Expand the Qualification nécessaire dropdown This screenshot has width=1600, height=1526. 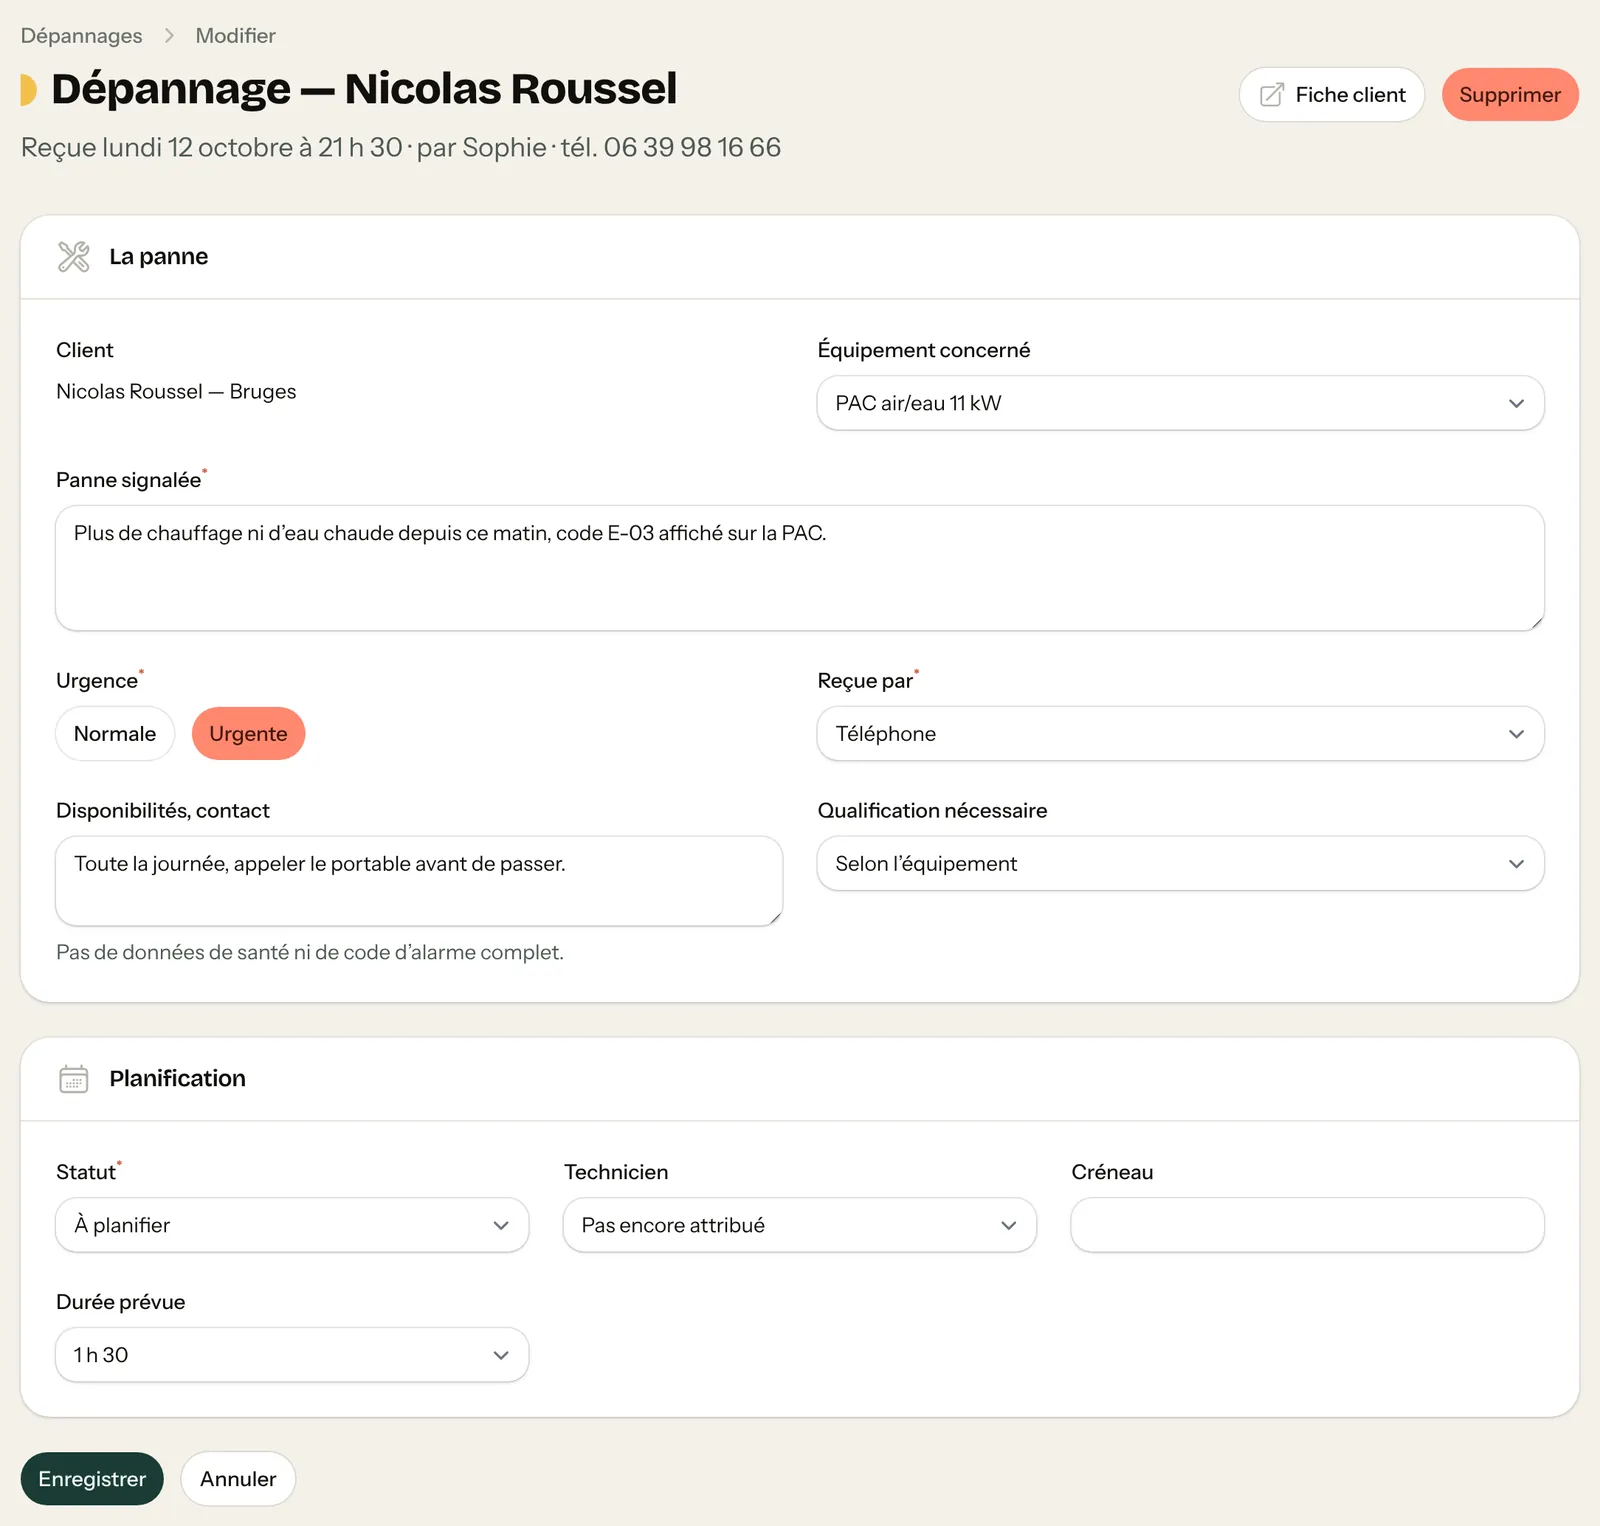coord(1180,864)
